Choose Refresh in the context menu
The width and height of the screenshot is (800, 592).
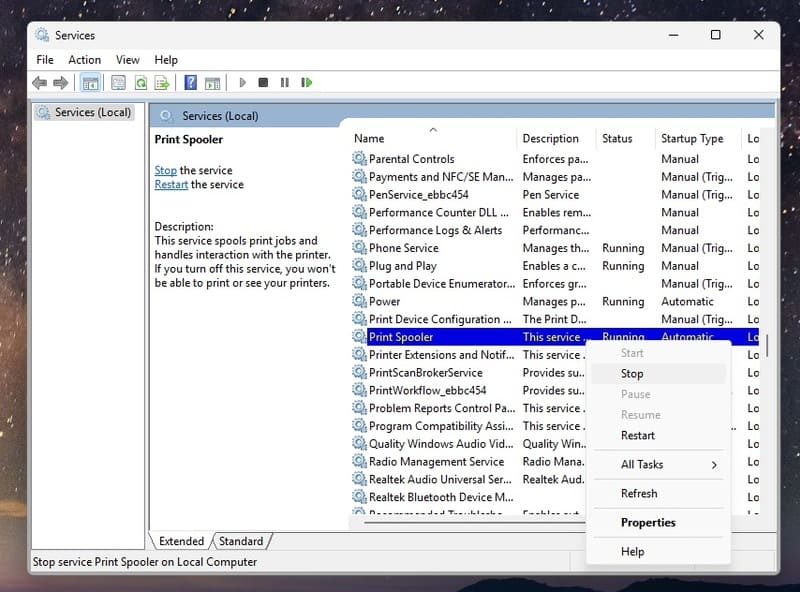pyautogui.click(x=658, y=494)
